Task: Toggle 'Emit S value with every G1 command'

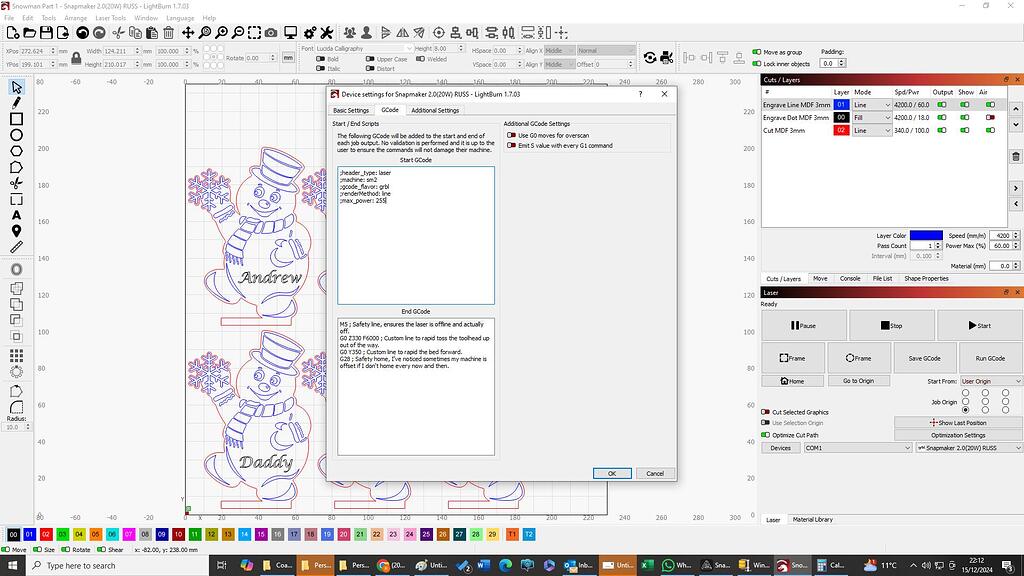Action: tap(510, 146)
